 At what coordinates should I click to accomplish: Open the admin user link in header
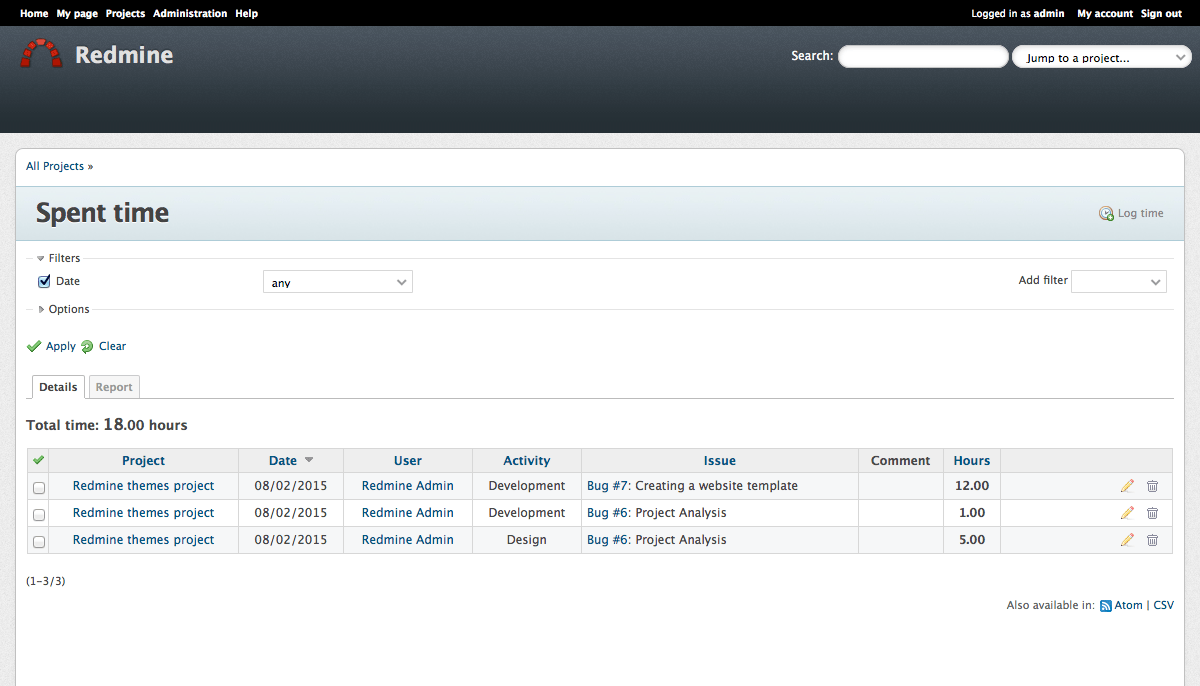tap(1049, 14)
